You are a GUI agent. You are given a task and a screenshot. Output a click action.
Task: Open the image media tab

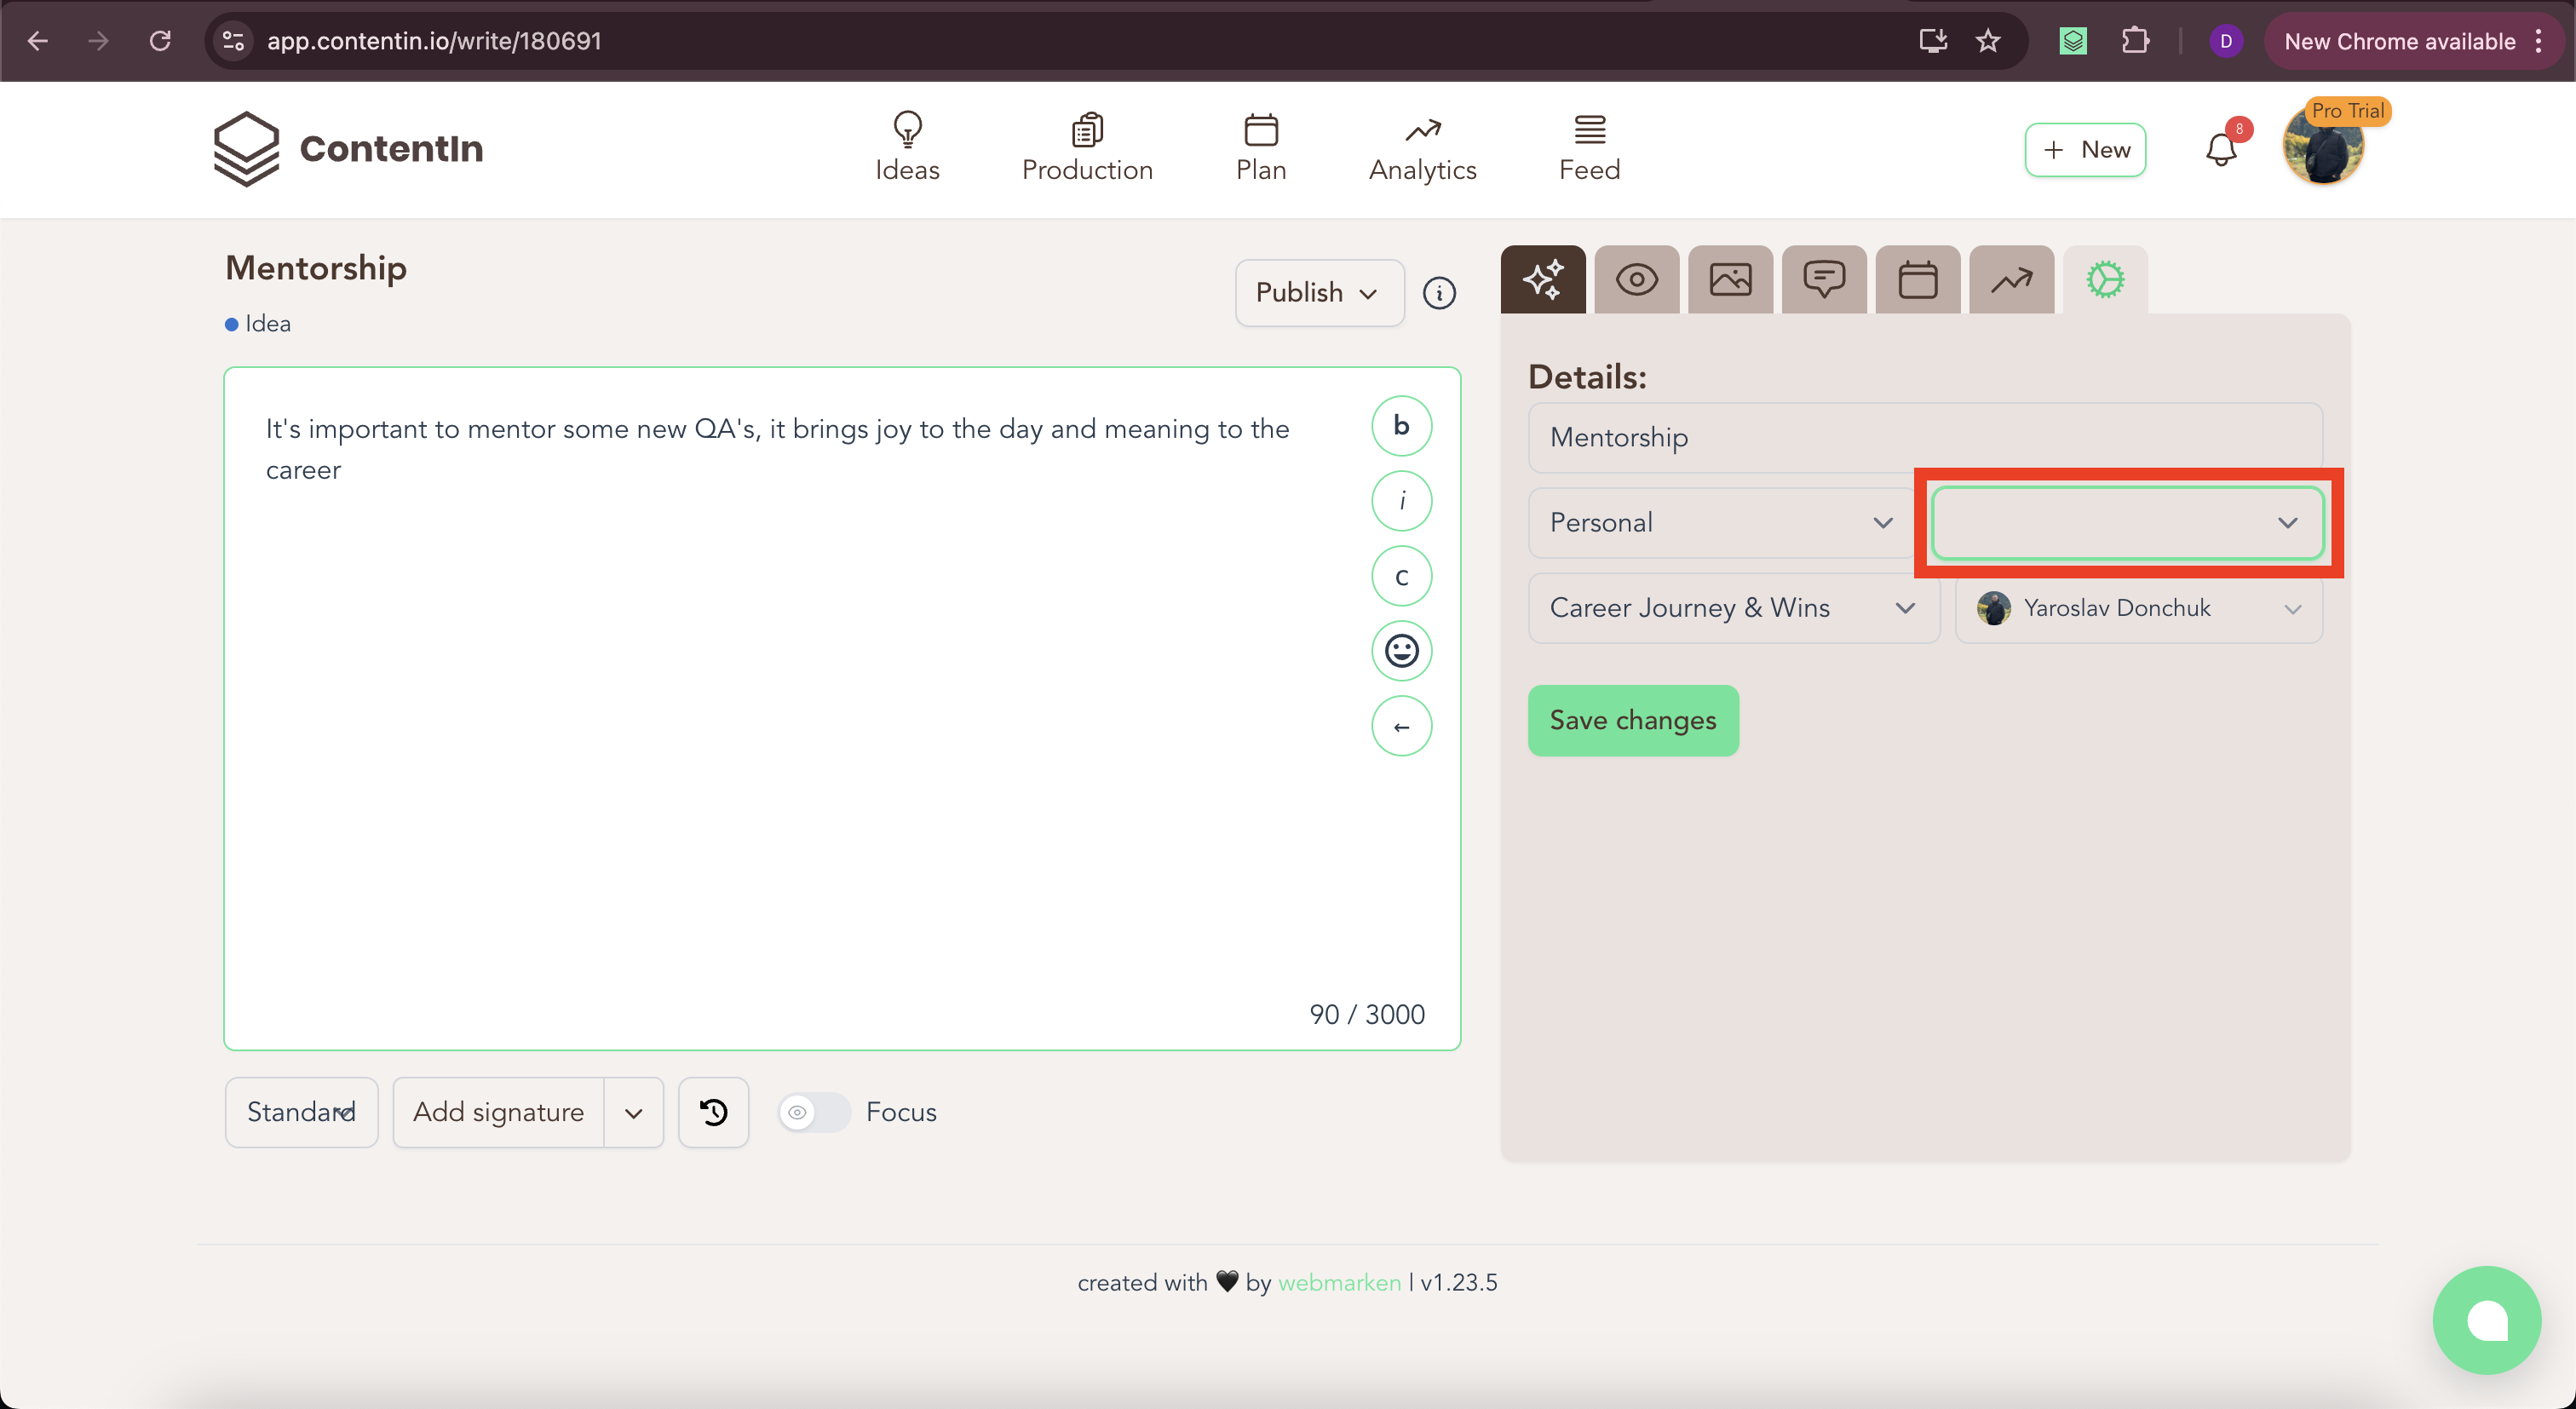[x=1730, y=279]
